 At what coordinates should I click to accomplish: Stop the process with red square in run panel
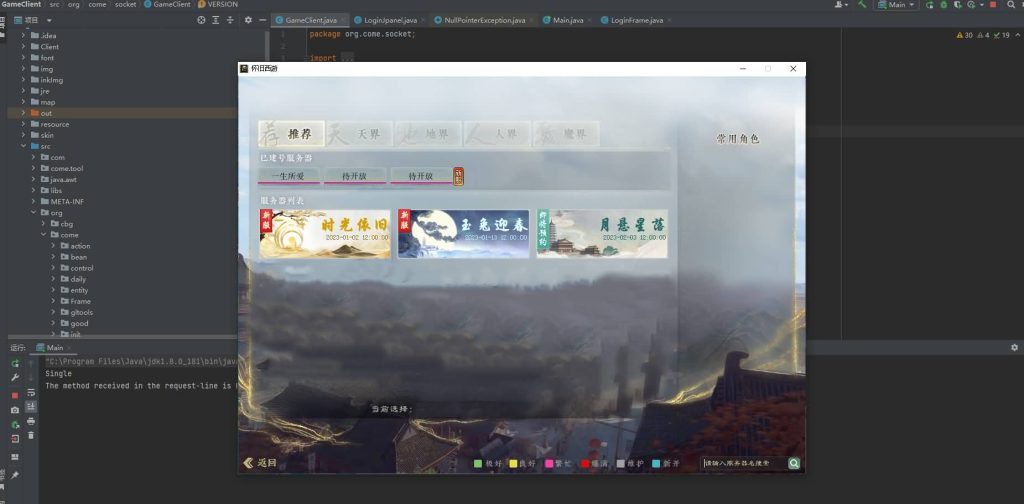click(15, 396)
